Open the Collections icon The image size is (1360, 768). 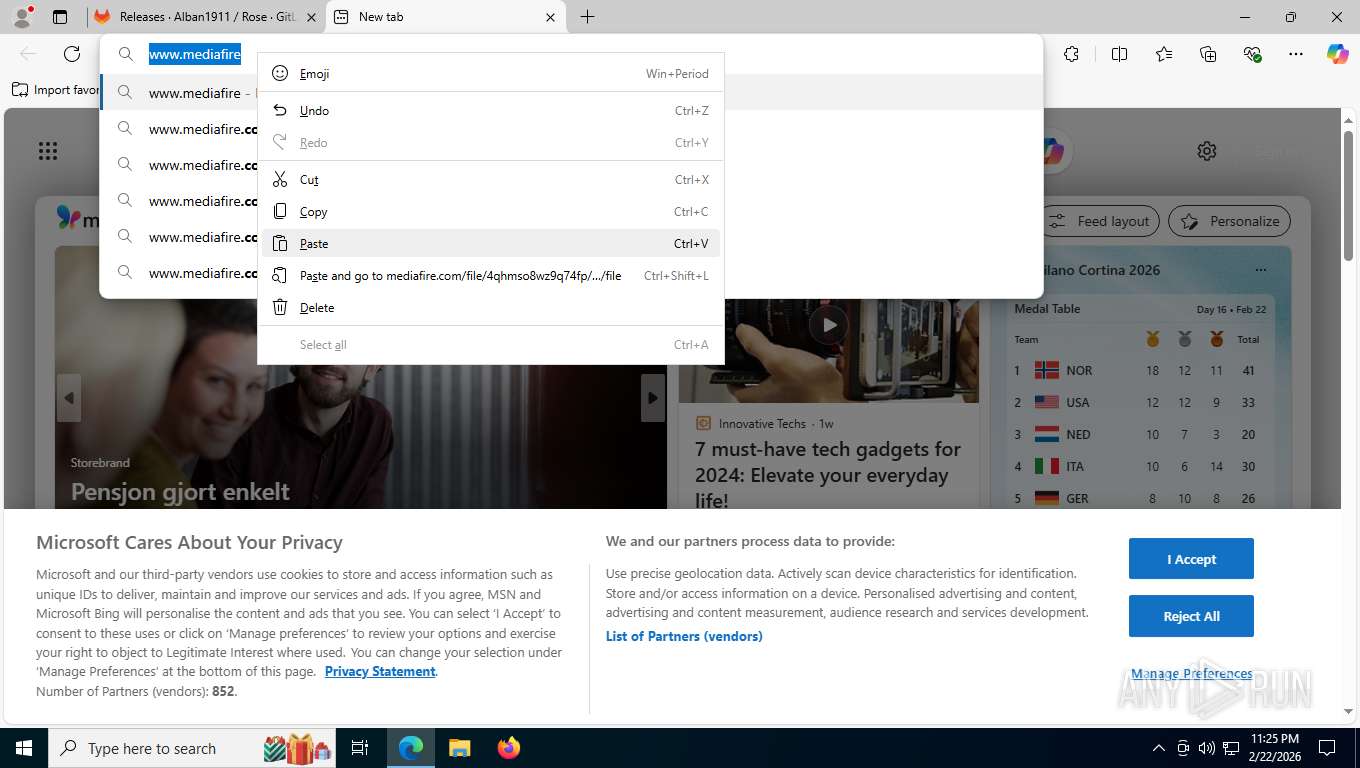1208,54
